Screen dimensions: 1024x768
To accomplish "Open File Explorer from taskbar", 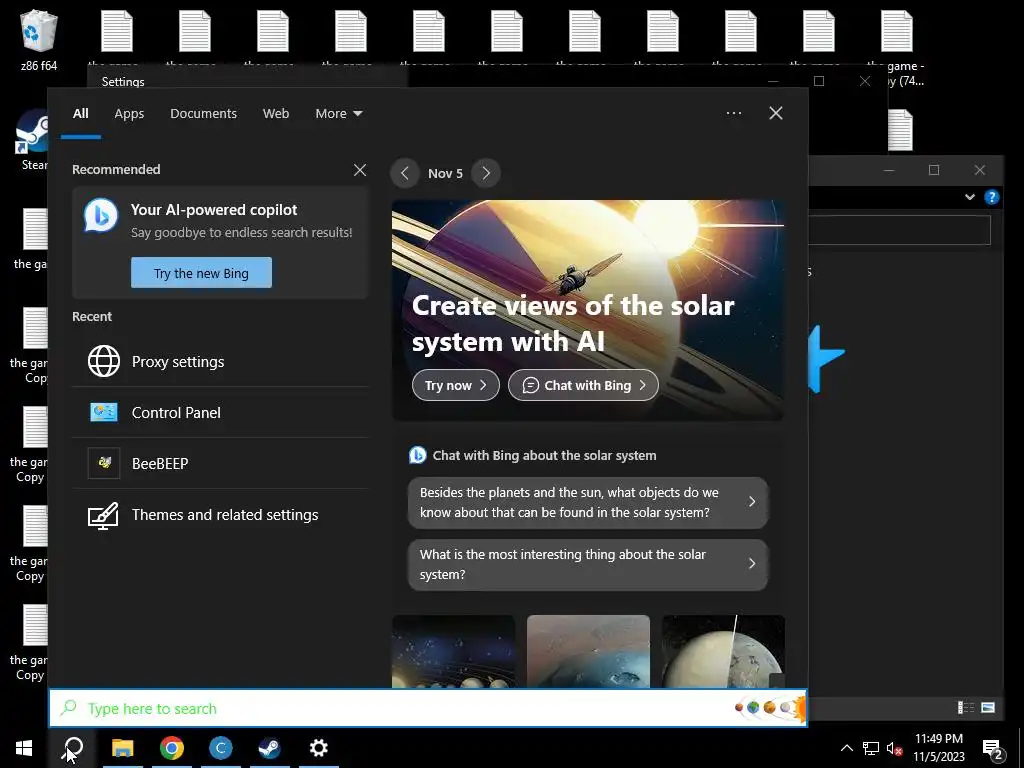I will [x=122, y=748].
